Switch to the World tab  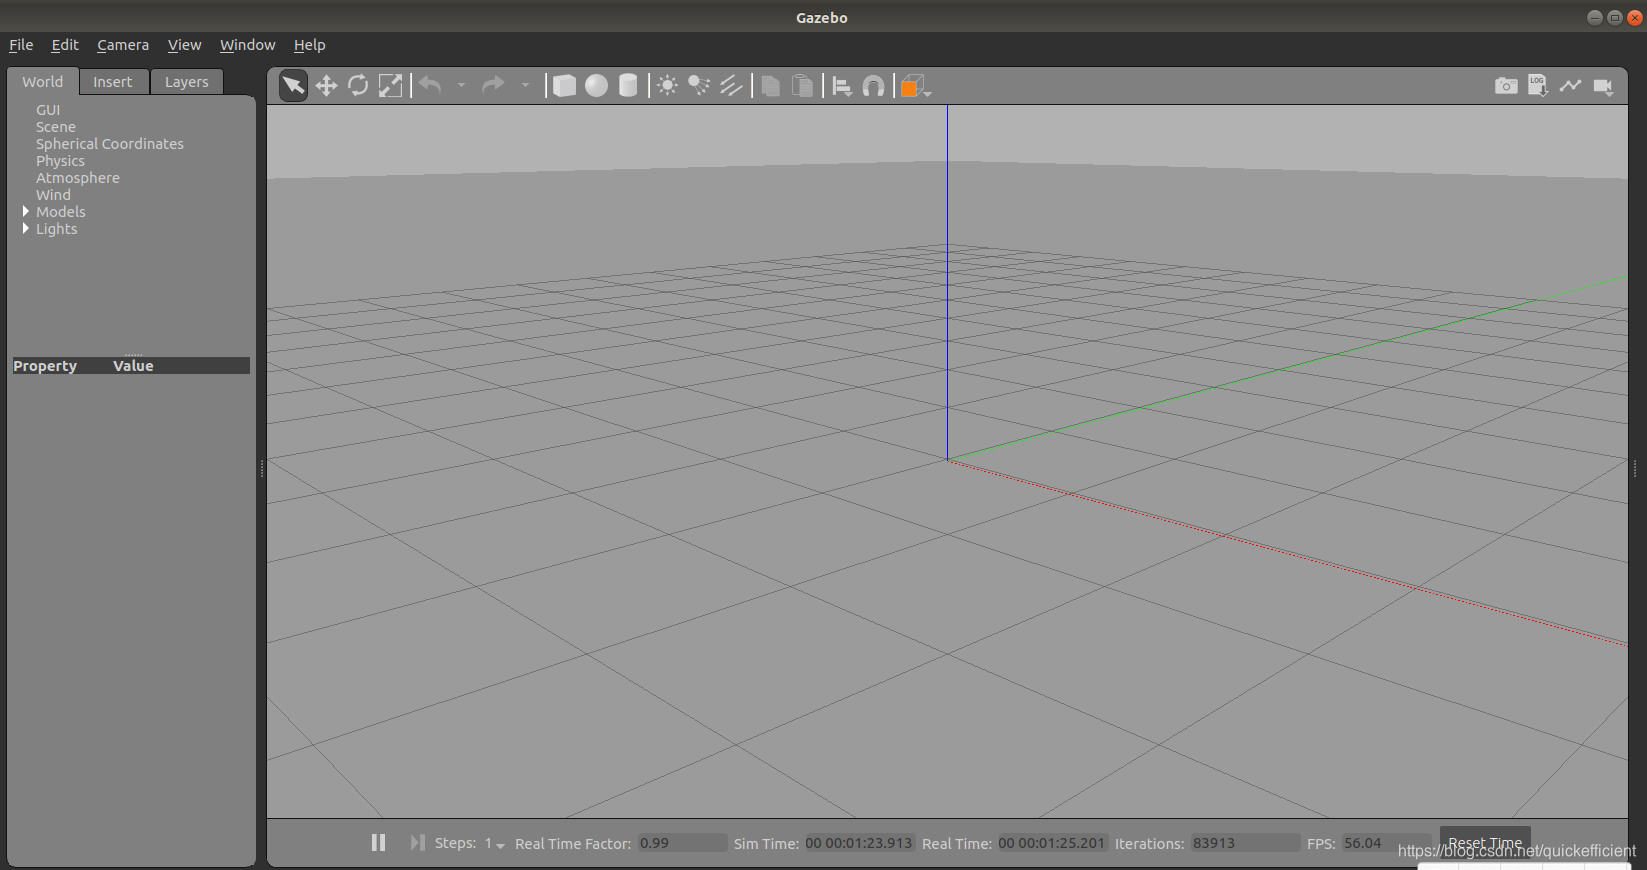[43, 82]
